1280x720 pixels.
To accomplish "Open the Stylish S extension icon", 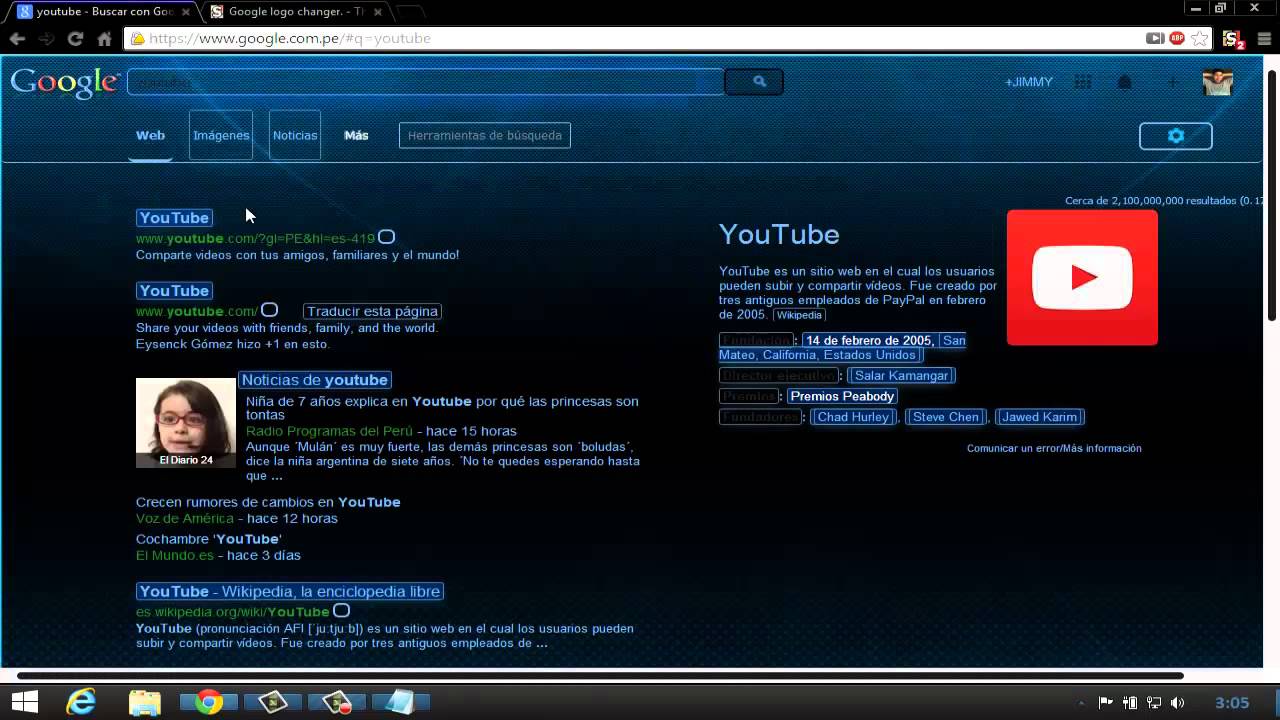I will pos(1233,38).
